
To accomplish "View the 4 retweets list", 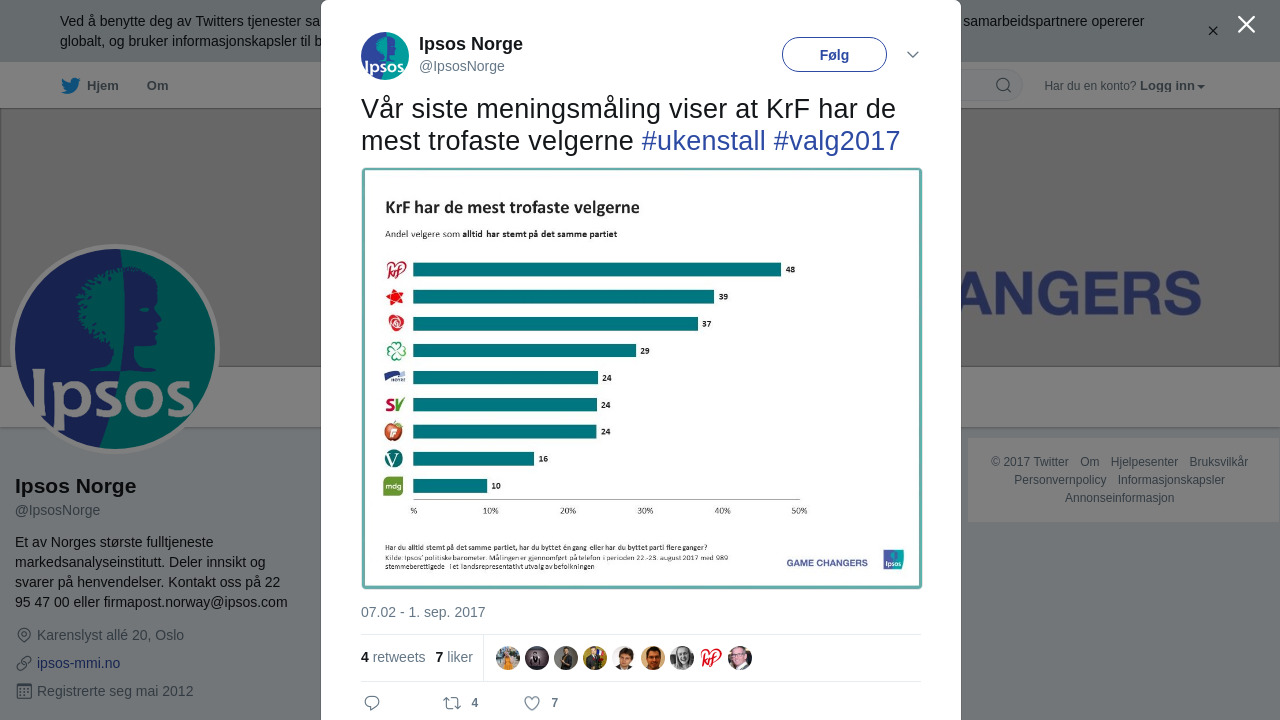I will click(393, 657).
